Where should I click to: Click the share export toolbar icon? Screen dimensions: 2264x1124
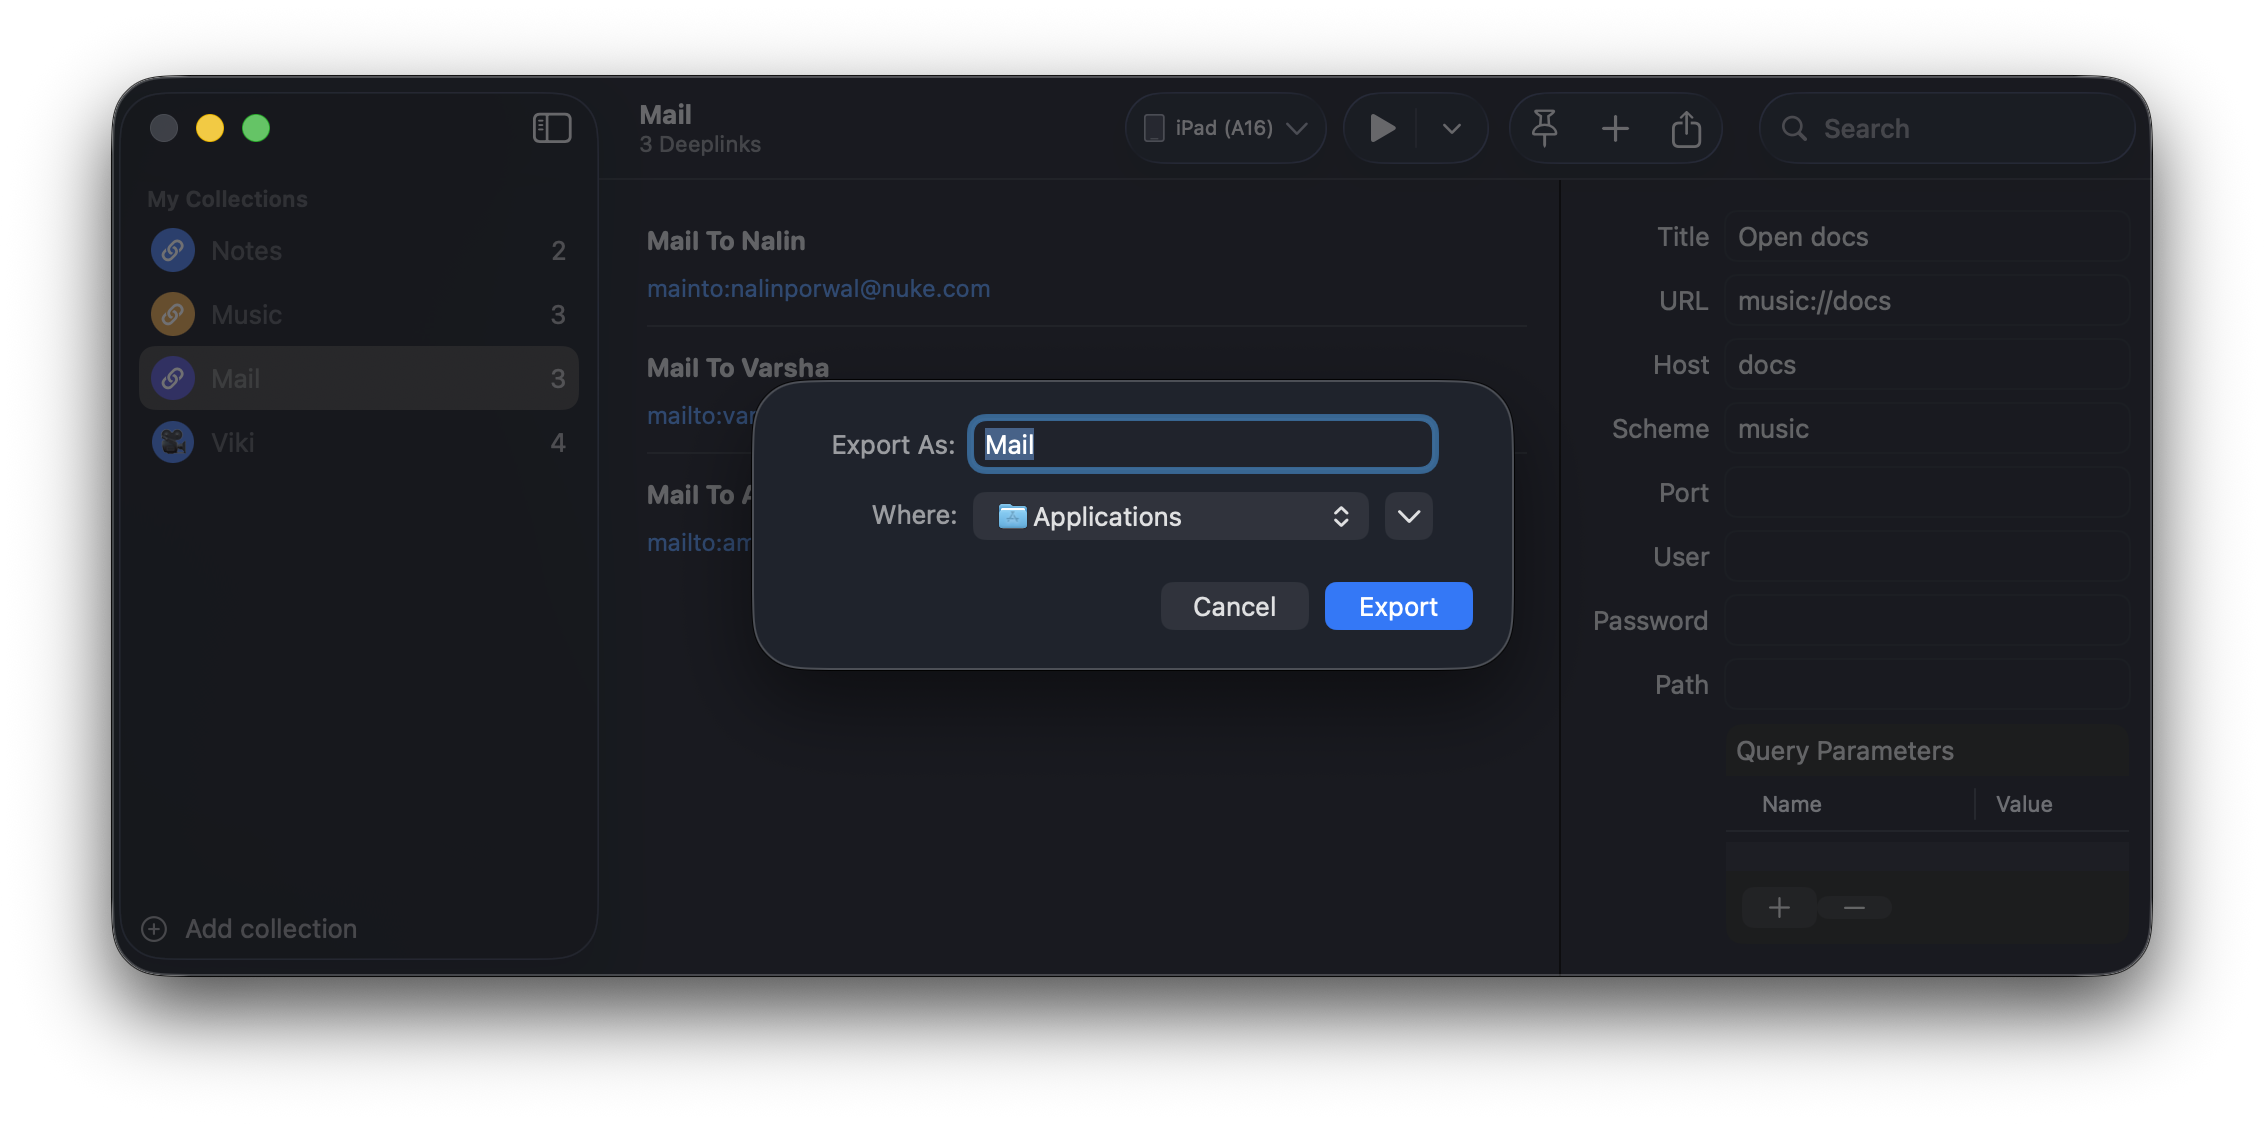[x=1686, y=128]
